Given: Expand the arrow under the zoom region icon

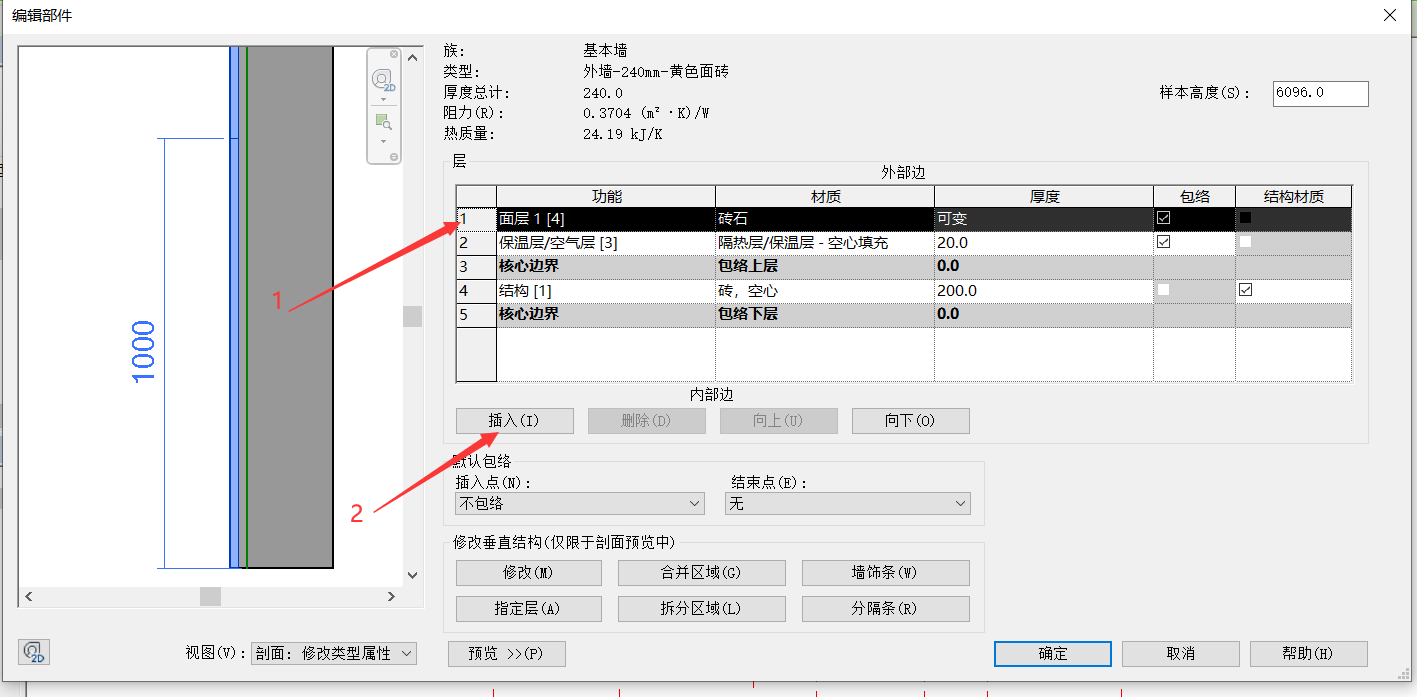Looking at the screenshot, I should (383, 141).
